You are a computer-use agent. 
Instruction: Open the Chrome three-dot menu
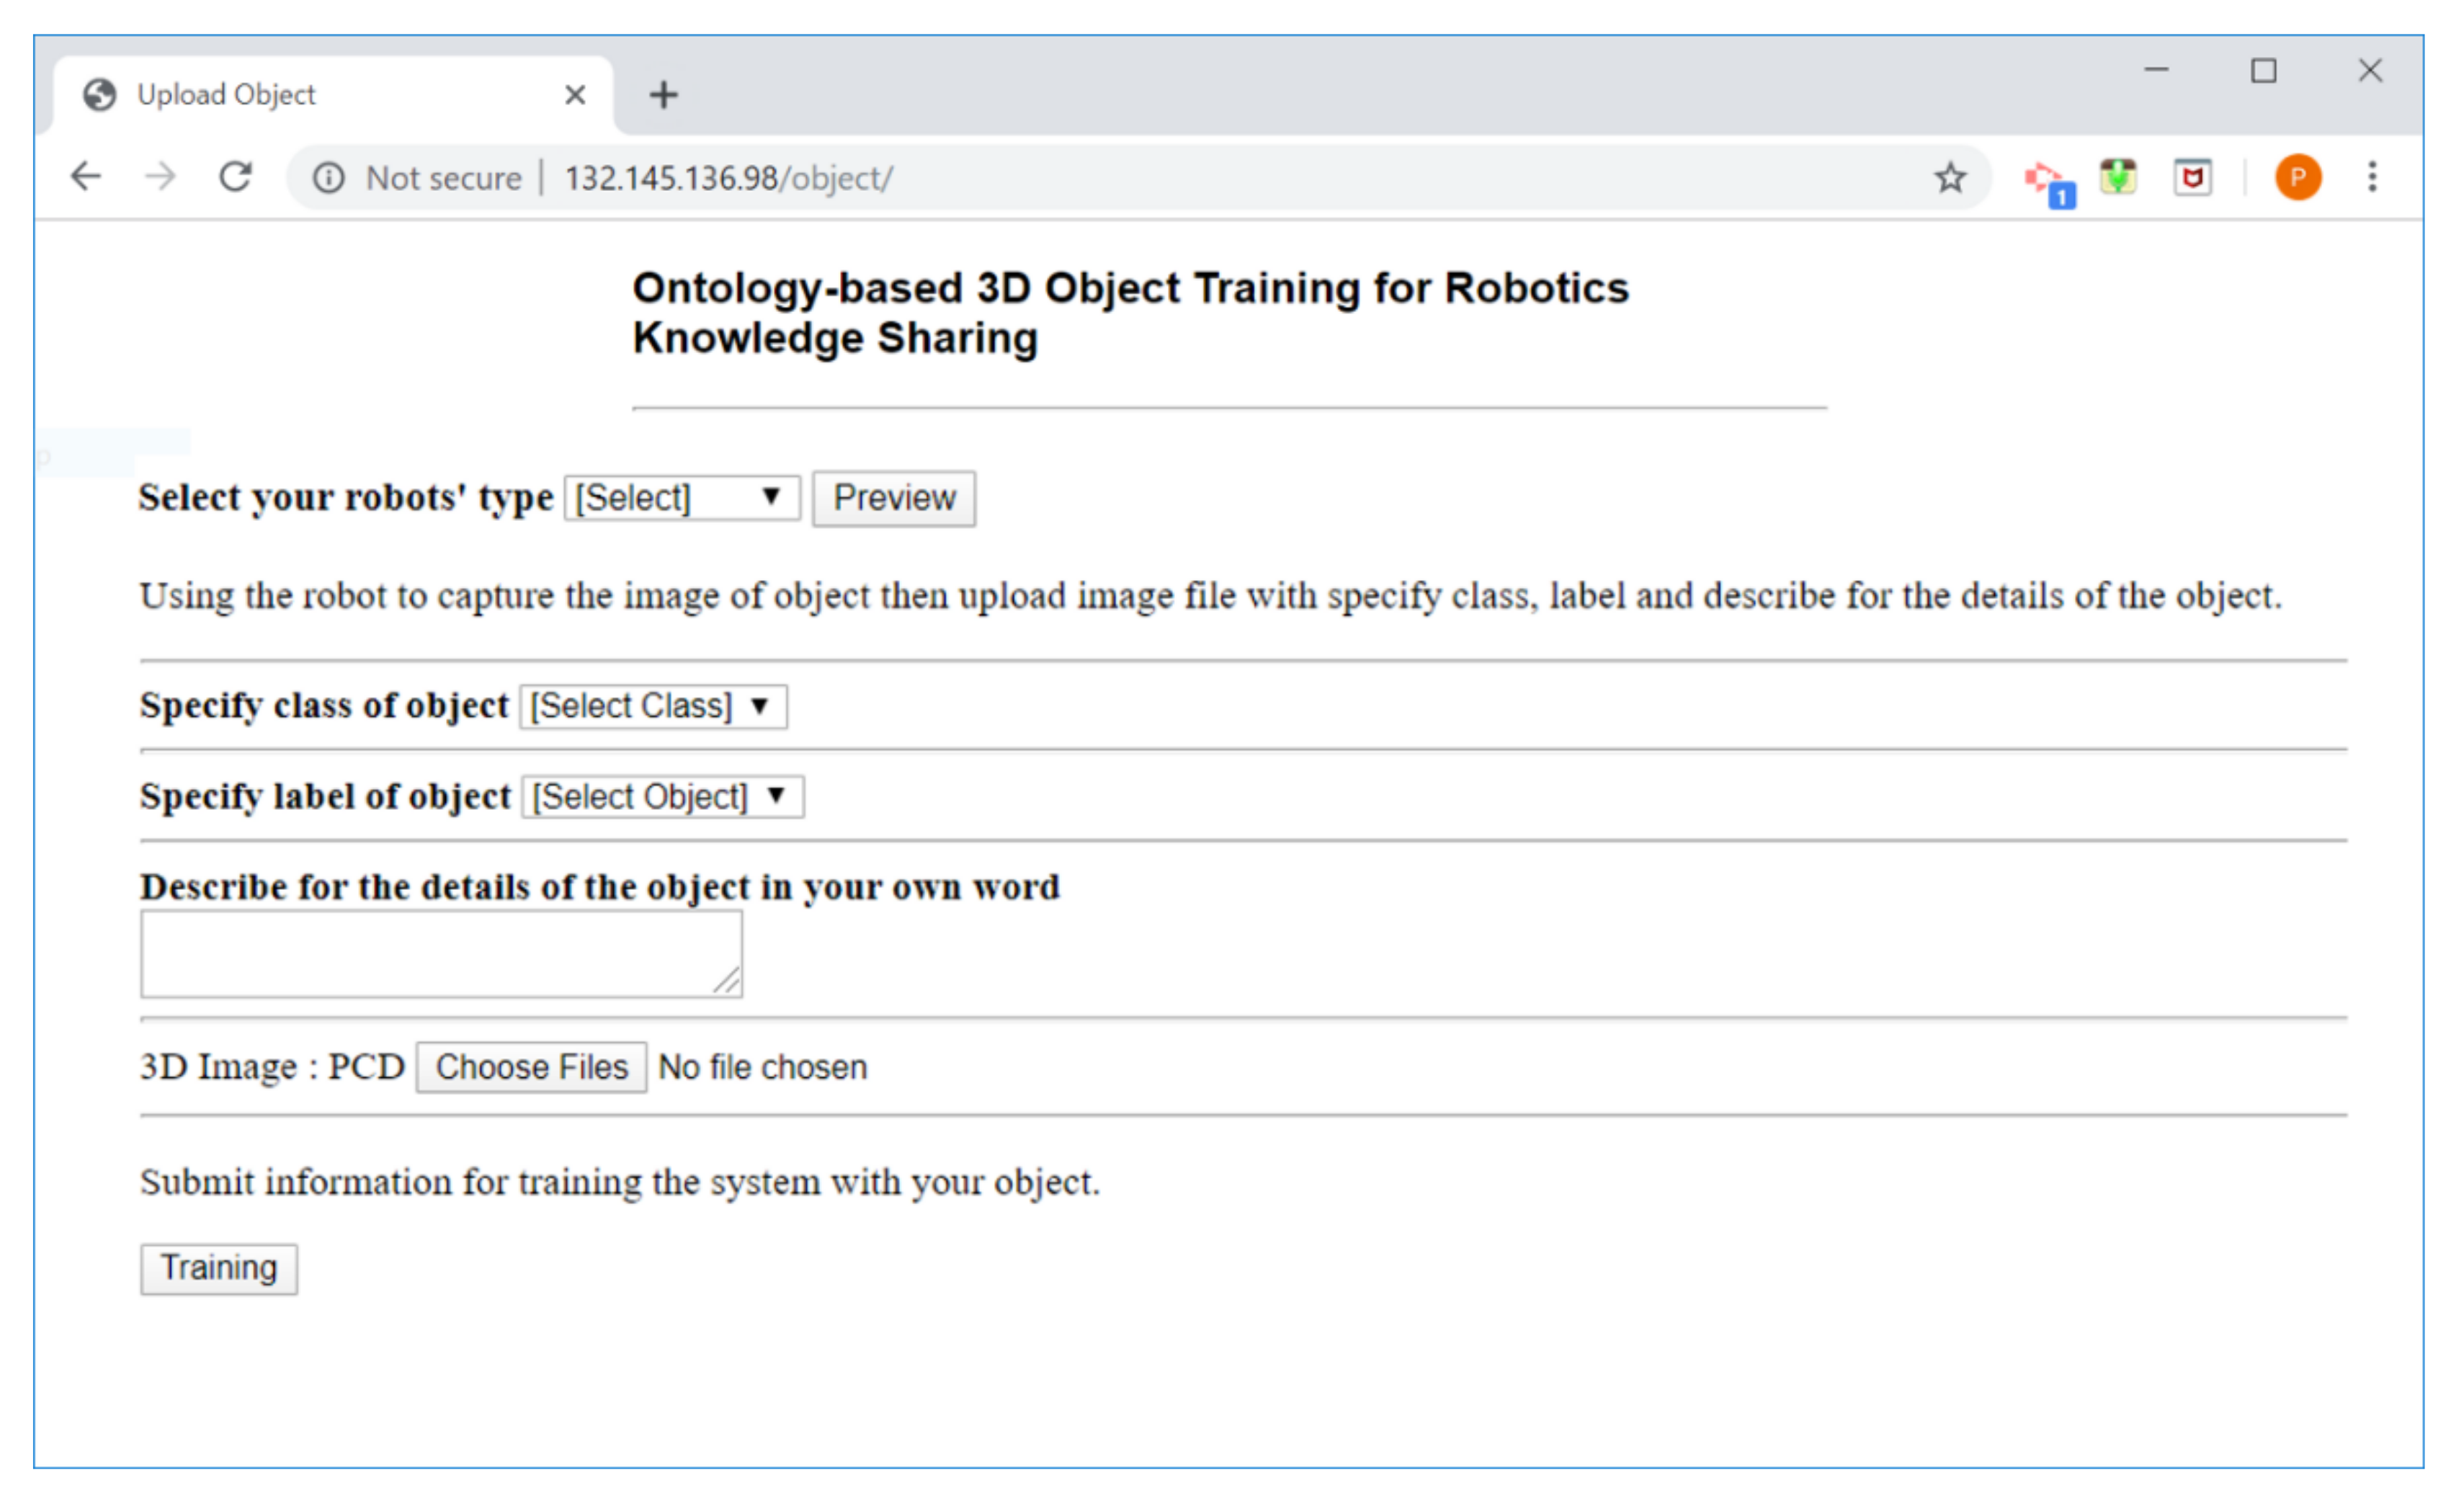2371,177
